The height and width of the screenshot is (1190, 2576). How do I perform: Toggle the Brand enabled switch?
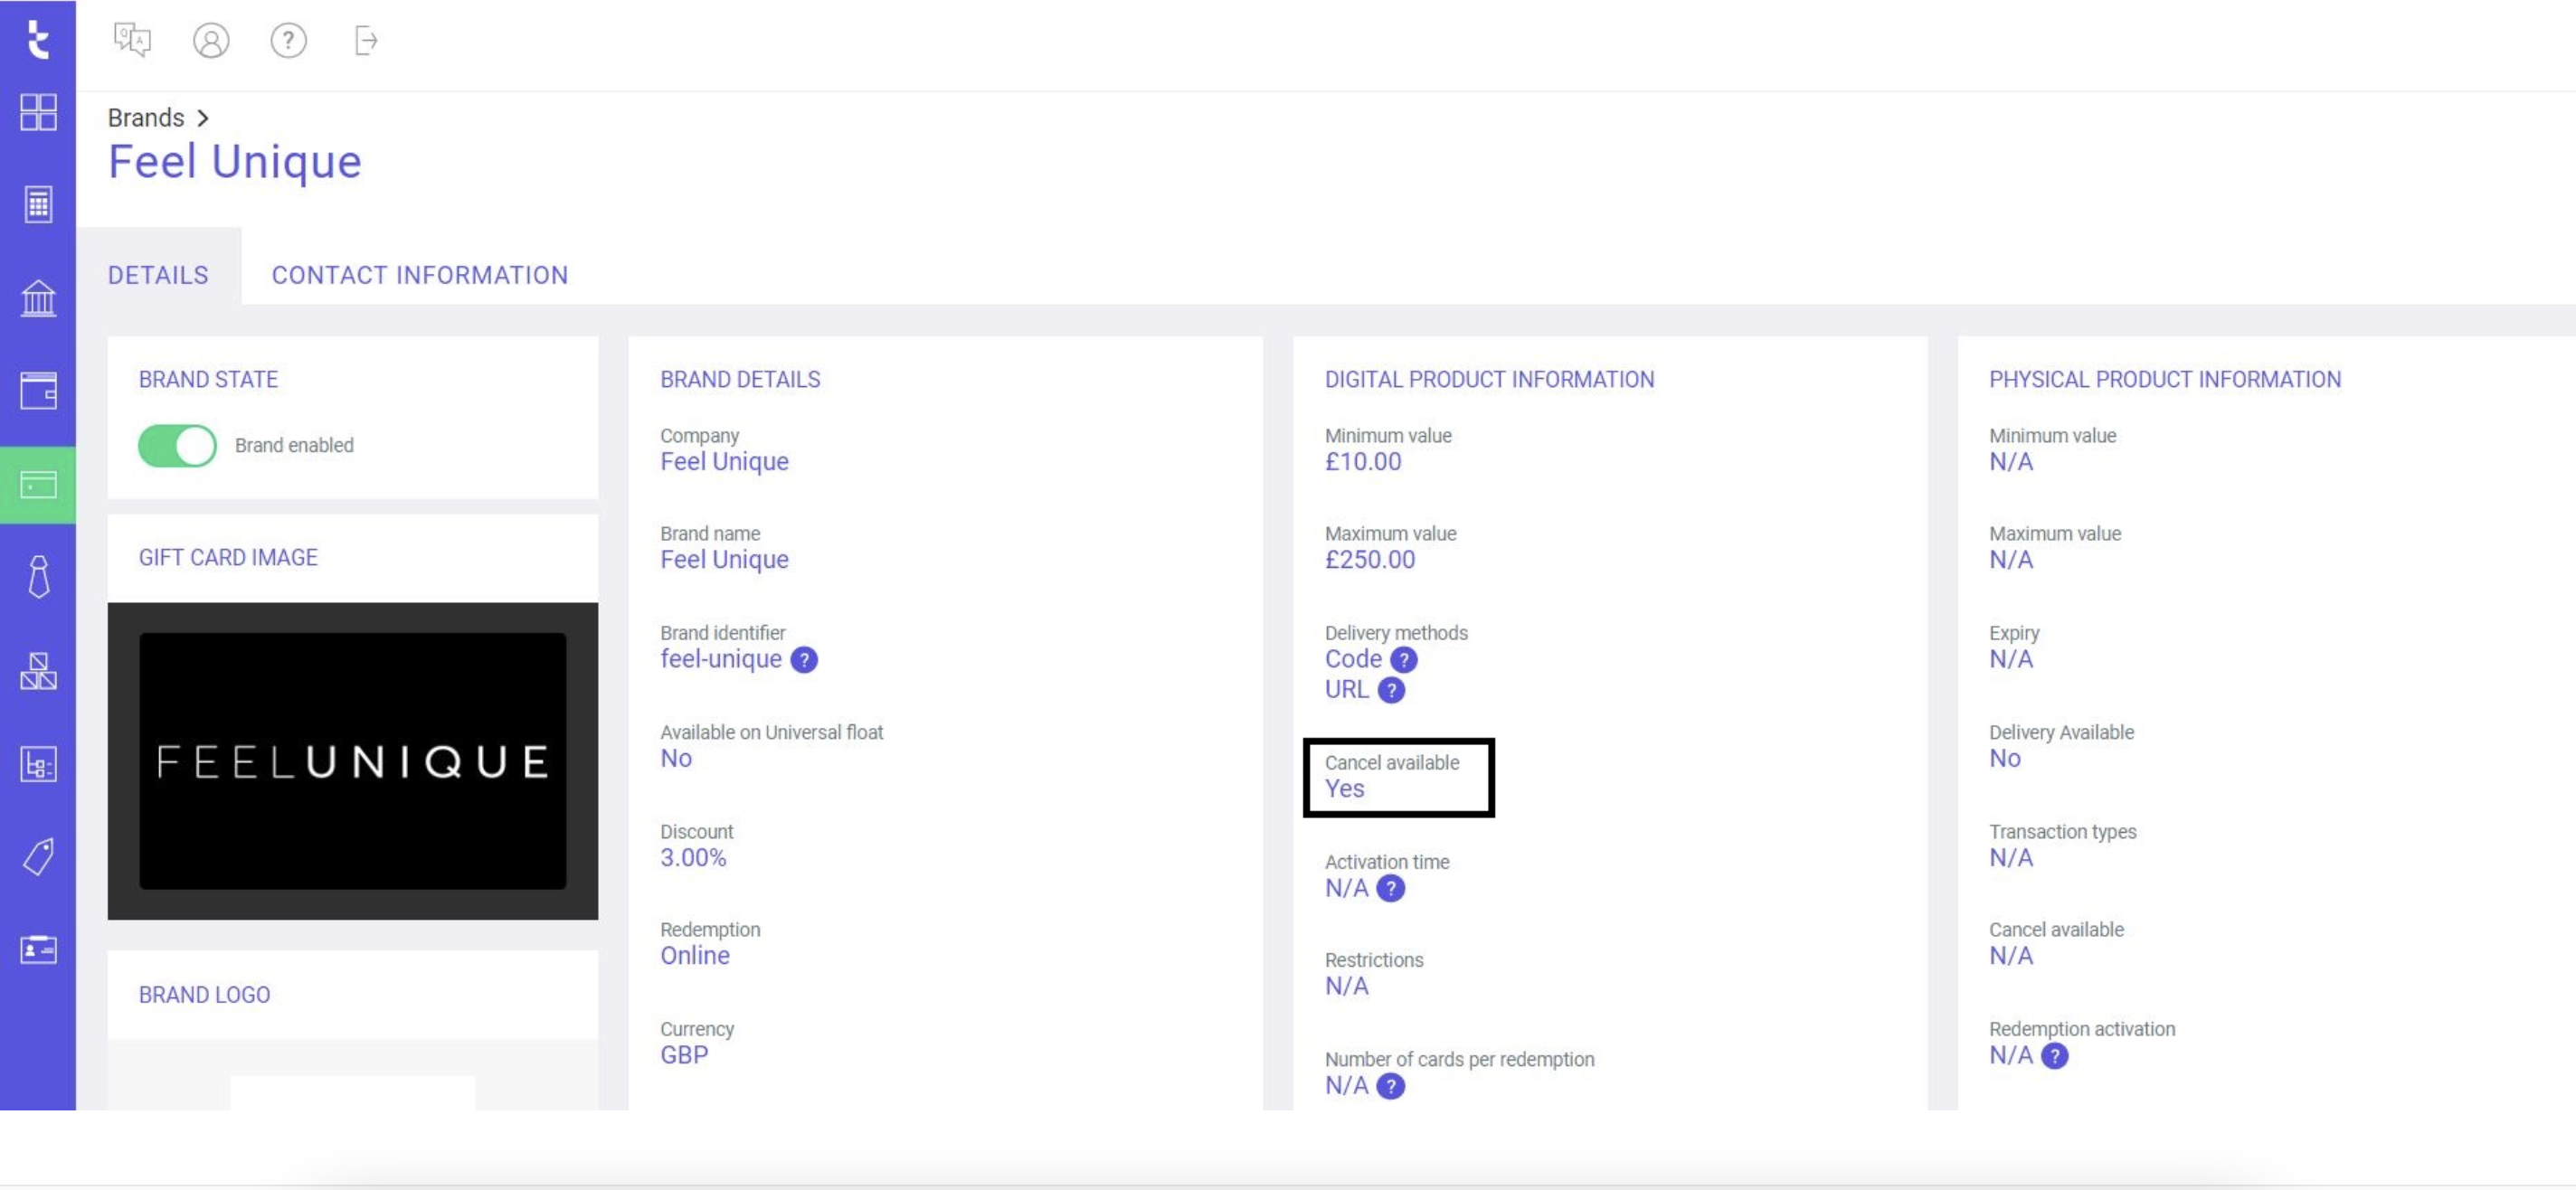[x=177, y=445]
